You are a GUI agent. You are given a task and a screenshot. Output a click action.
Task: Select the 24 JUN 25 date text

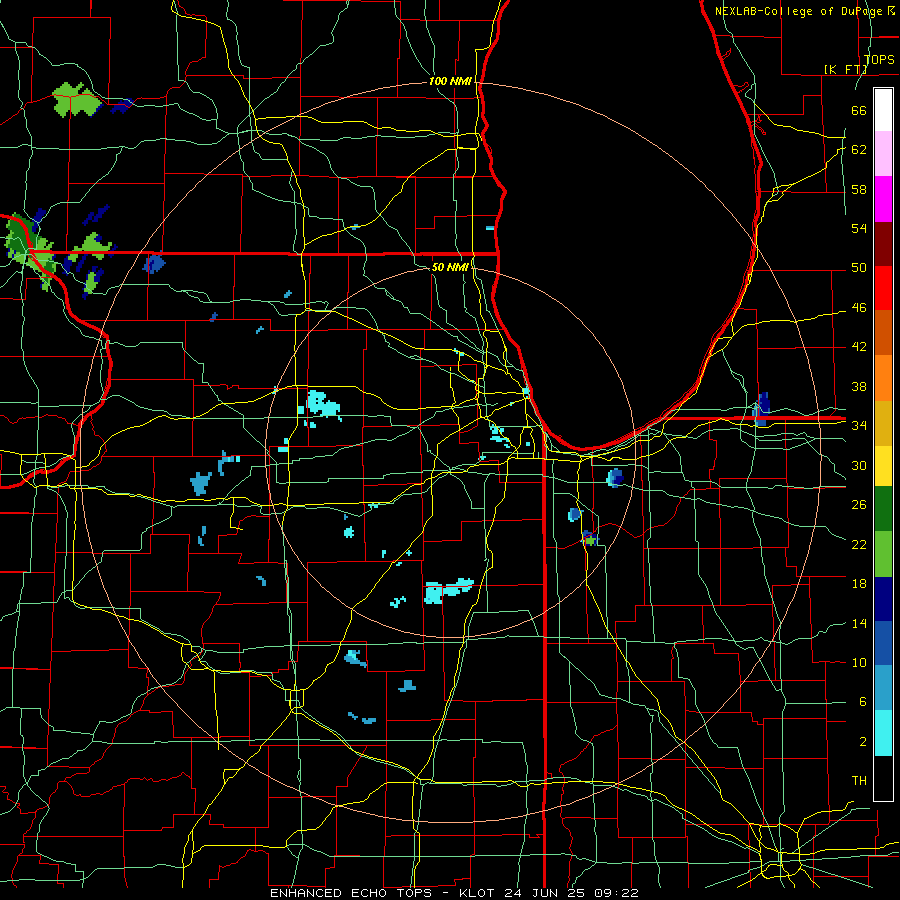[545, 893]
